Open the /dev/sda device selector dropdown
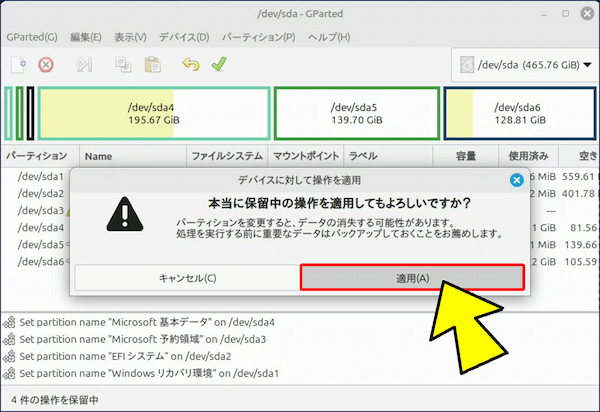This screenshot has width=600, height=412. (x=521, y=65)
